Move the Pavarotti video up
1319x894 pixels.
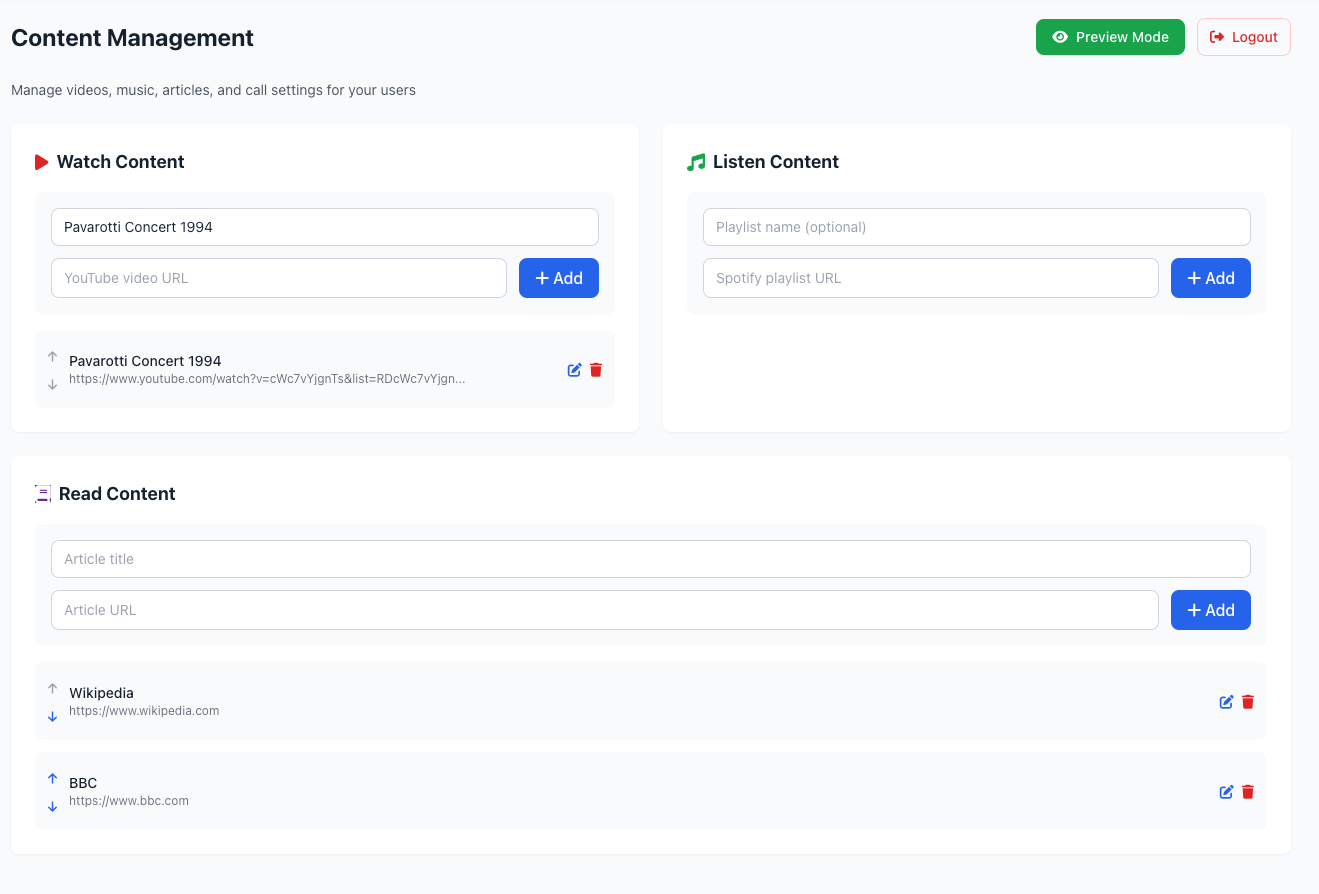coord(53,356)
